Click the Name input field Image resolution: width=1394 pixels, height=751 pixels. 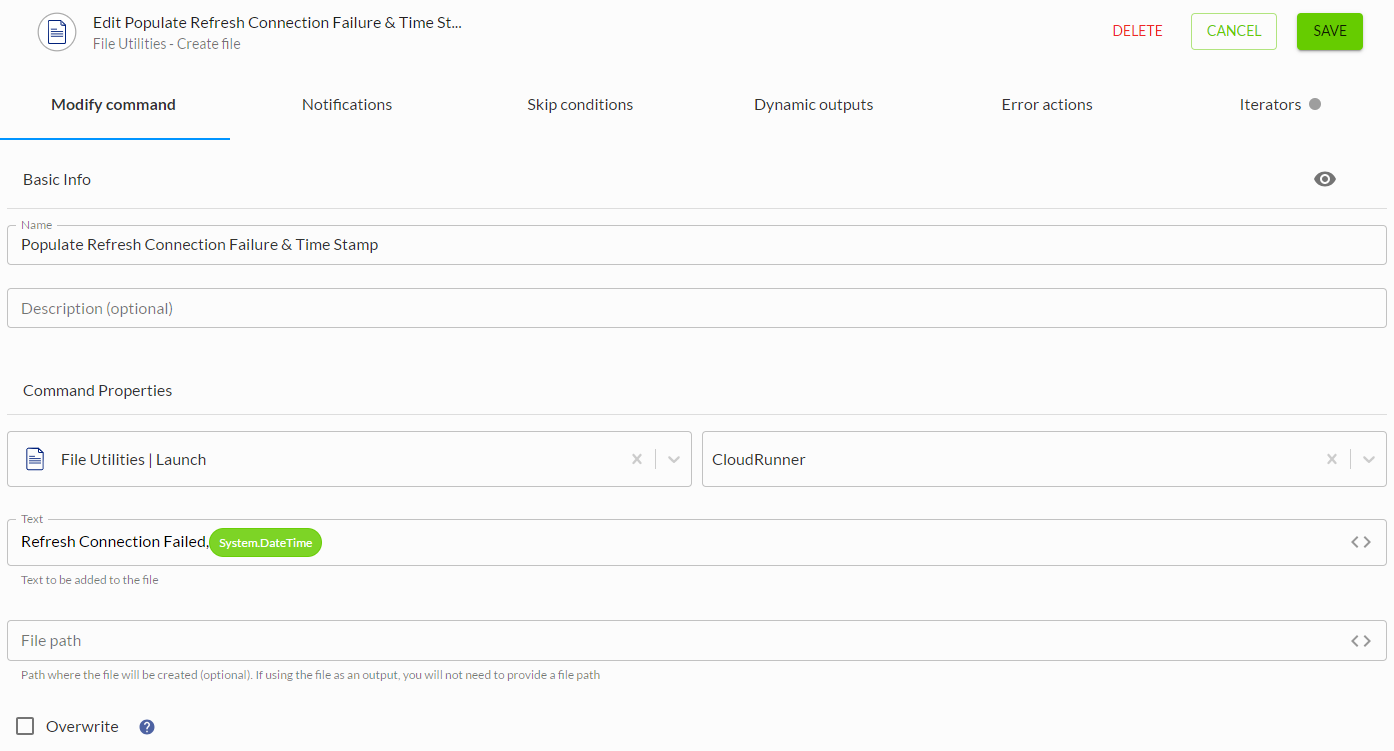point(697,245)
